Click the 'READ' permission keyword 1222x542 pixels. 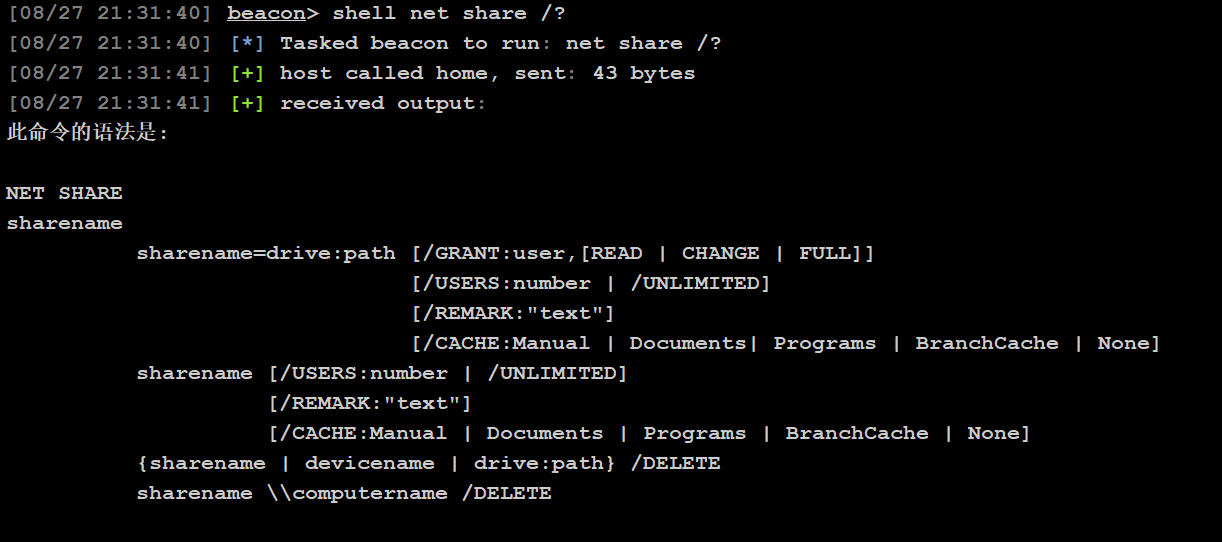617,253
